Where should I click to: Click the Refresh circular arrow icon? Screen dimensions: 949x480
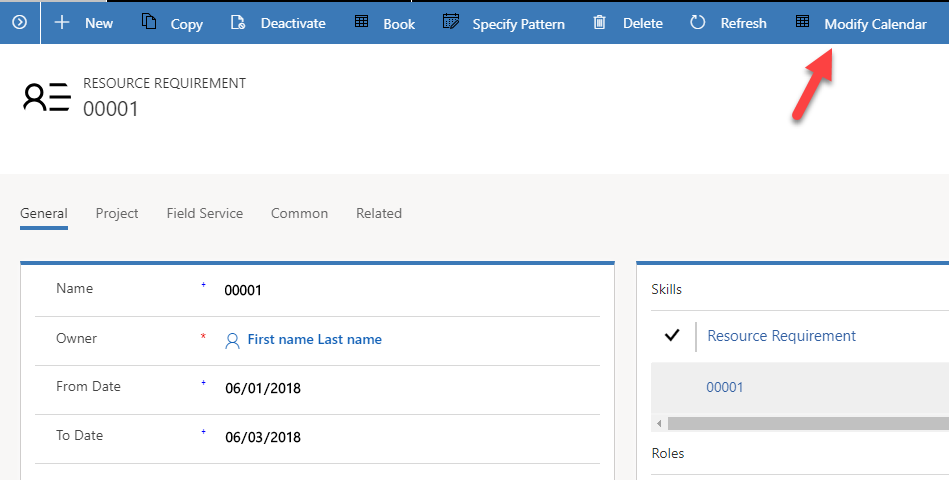click(698, 22)
